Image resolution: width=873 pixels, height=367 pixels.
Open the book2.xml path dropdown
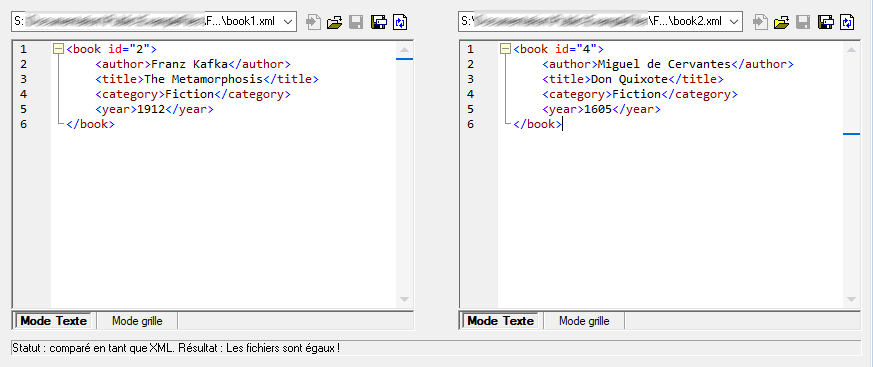[x=735, y=22]
